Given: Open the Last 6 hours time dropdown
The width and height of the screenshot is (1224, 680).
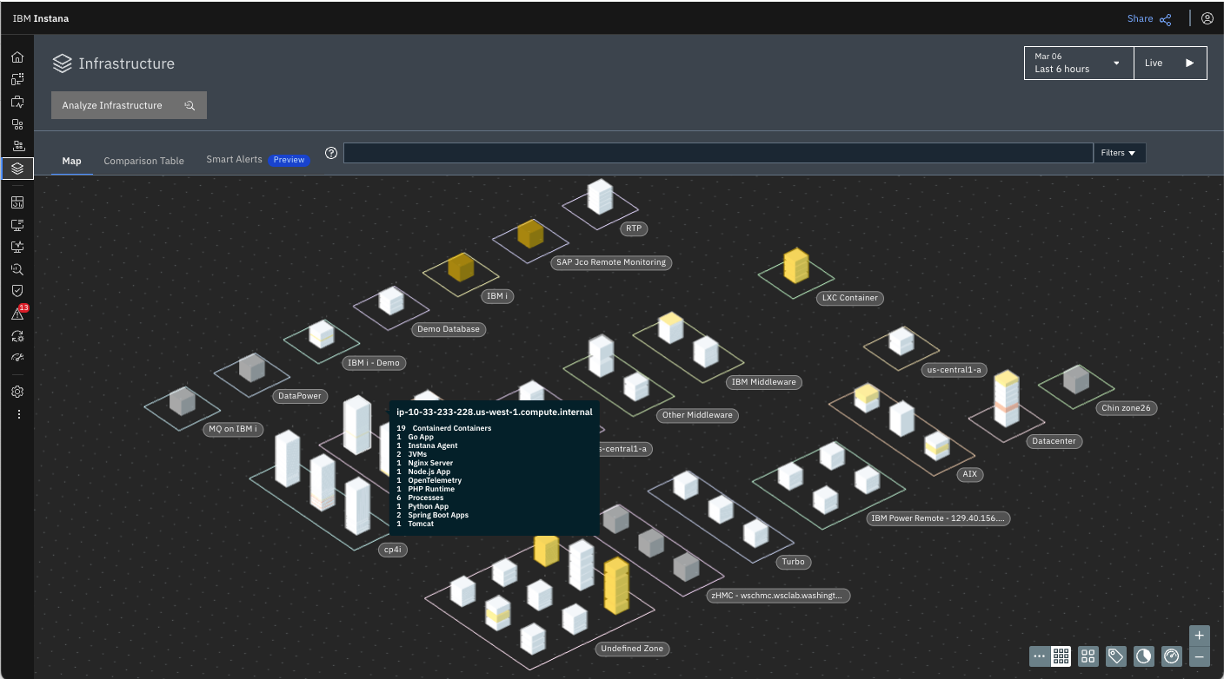Looking at the screenshot, I should [x=1078, y=63].
